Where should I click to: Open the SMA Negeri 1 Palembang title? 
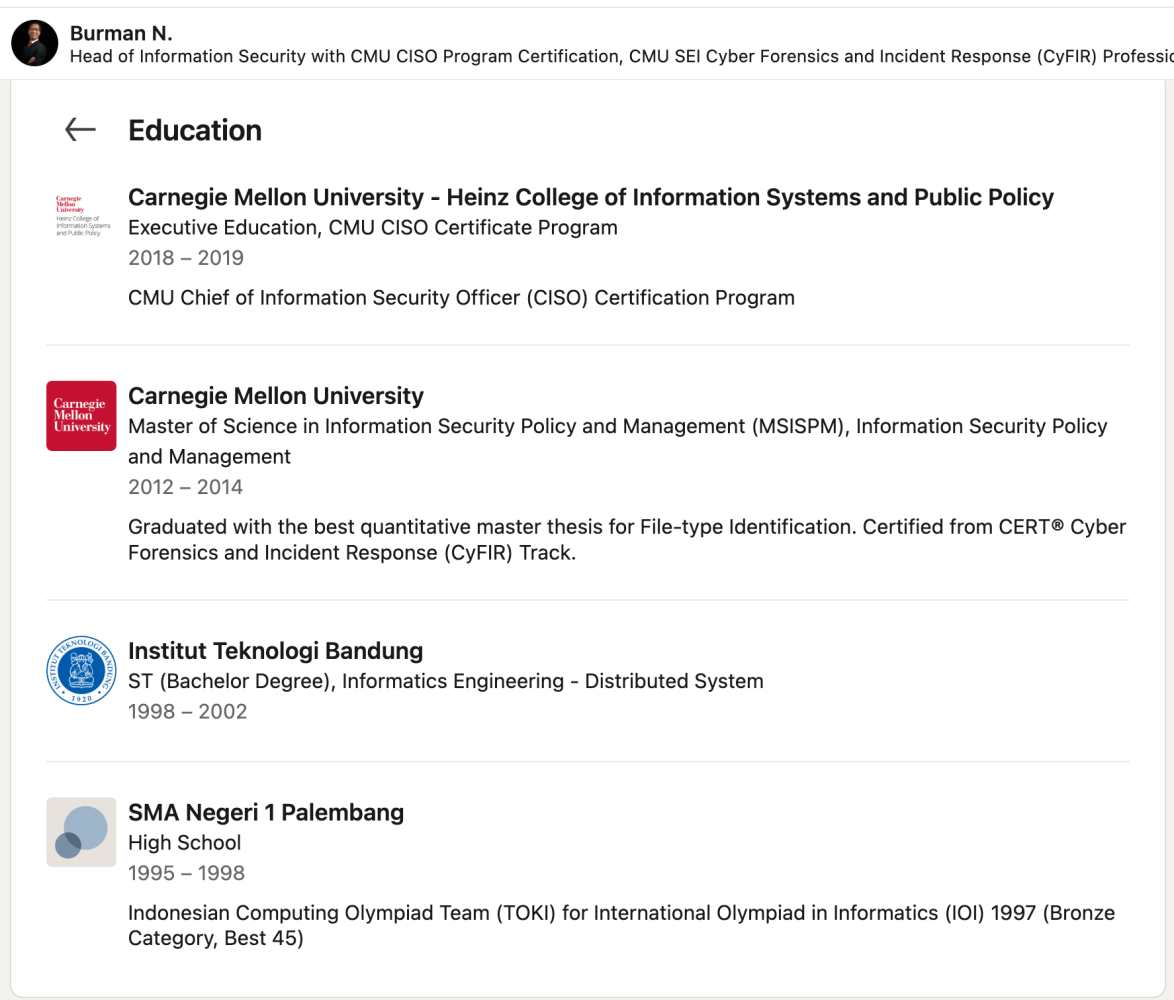(x=266, y=812)
